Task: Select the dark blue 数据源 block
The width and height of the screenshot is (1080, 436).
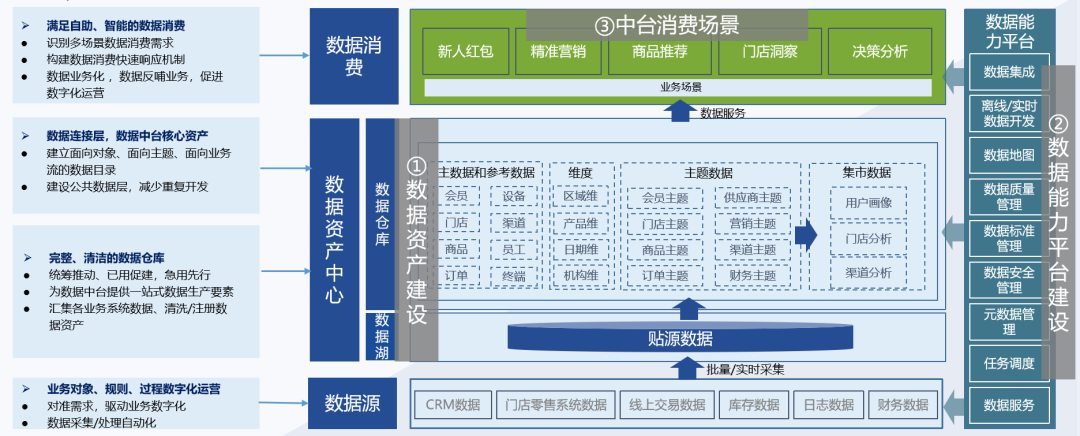Action: pyautogui.click(x=353, y=403)
